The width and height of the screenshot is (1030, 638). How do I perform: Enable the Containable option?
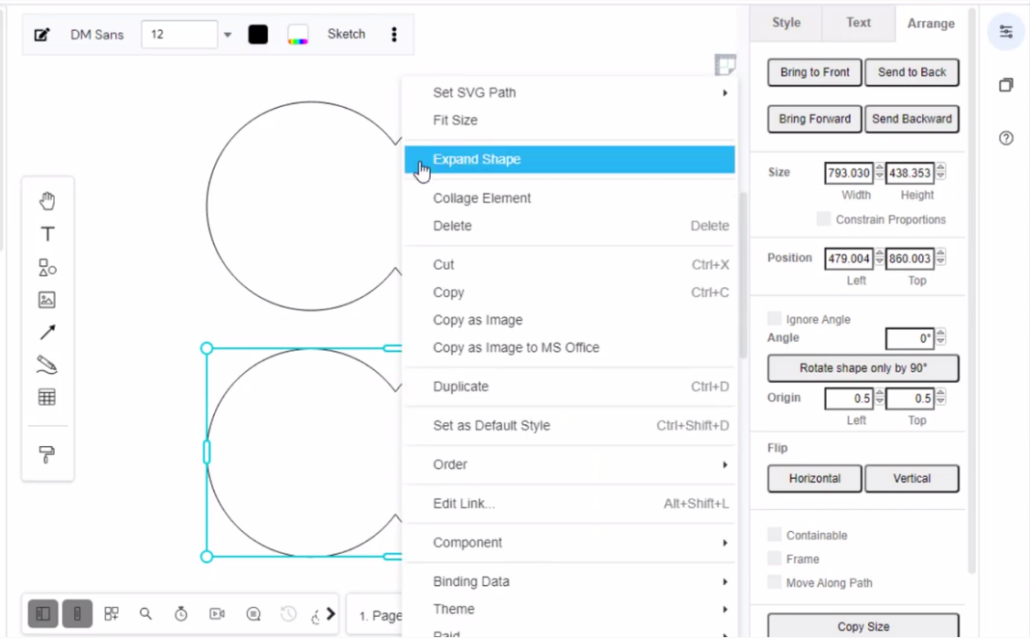(774, 534)
